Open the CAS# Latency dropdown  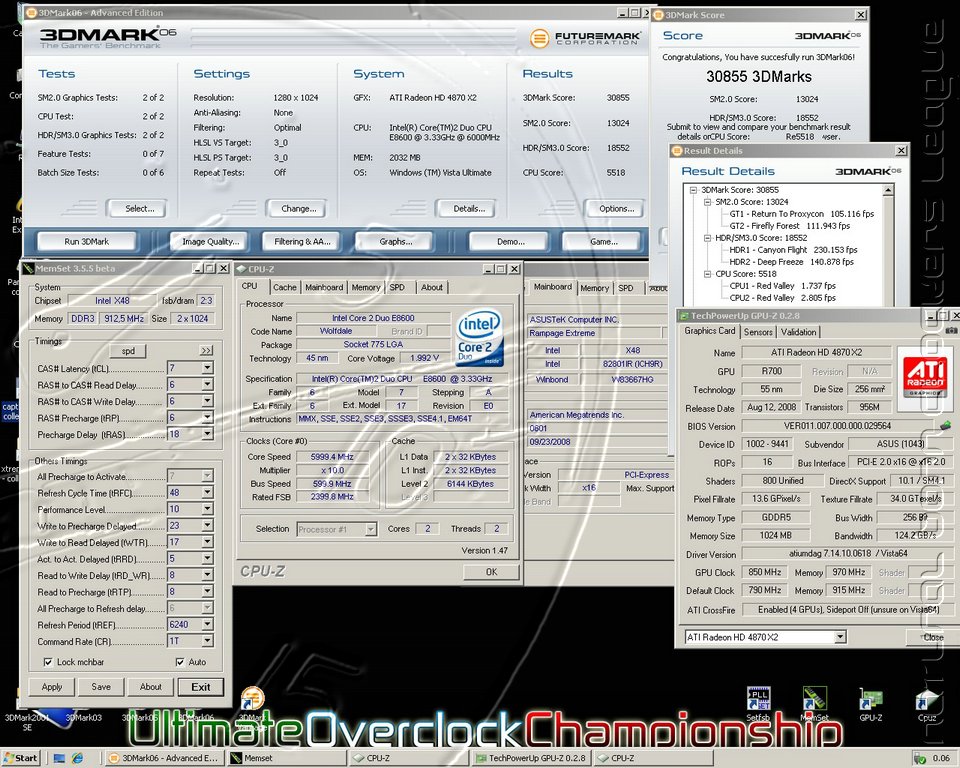pyautogui.click(x=208, y=367)
